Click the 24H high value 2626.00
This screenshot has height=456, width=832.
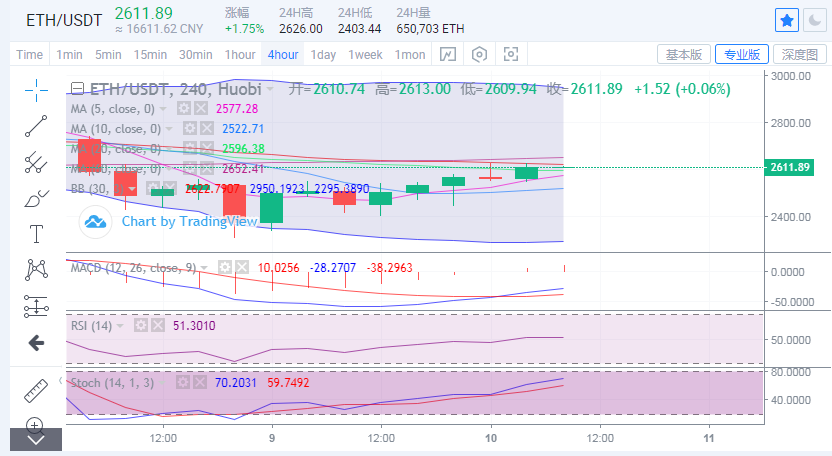(x=301, y=29)
